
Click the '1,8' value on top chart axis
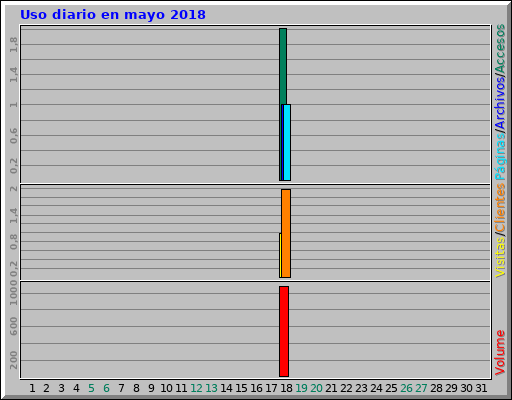13,45
